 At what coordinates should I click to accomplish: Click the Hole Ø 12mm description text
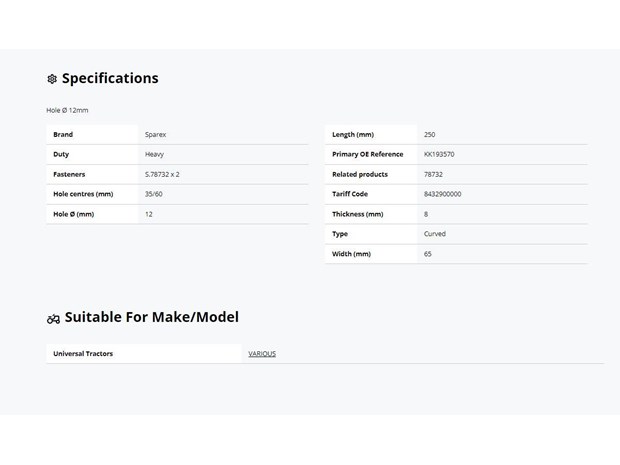tap(67, 110)
